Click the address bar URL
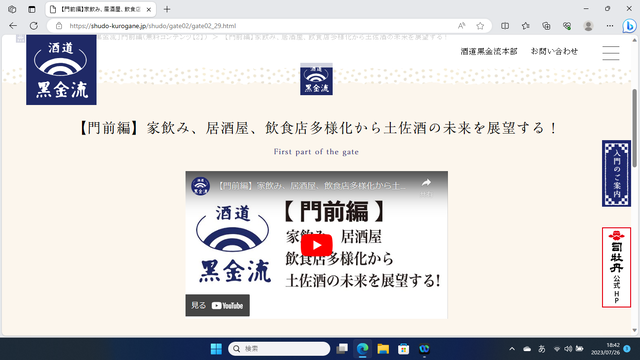 153,26
